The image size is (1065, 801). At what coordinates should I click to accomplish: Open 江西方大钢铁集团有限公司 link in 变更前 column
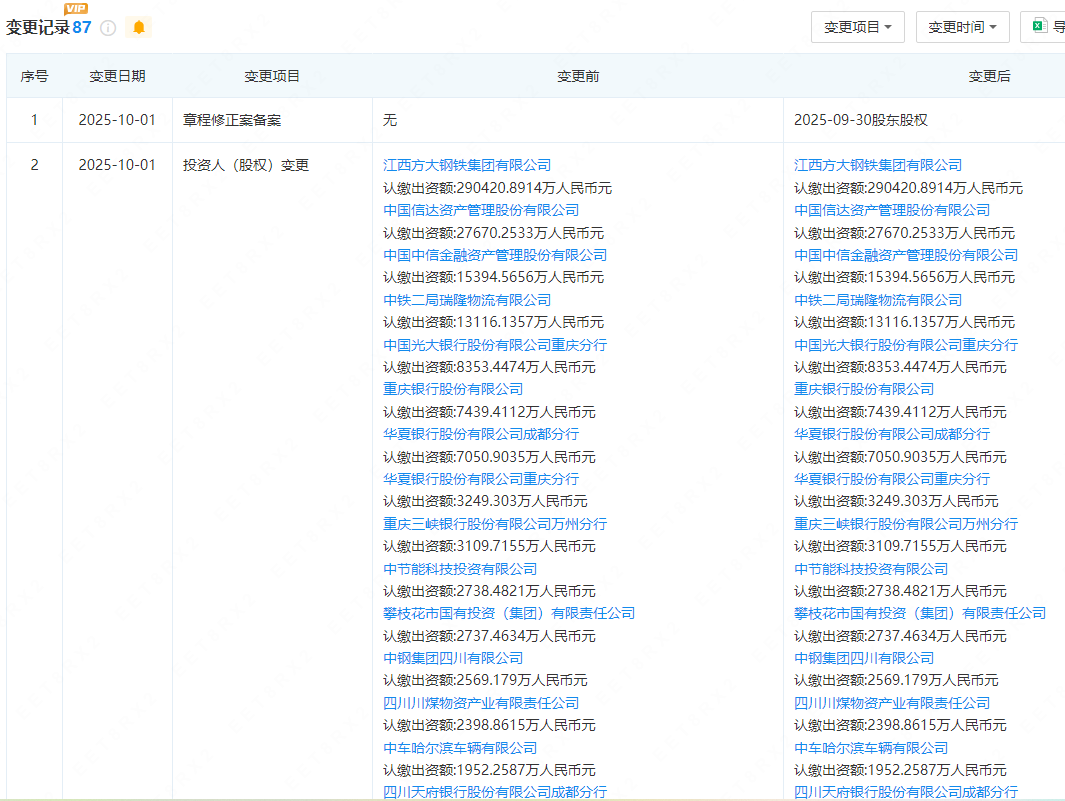pos(467,165)
